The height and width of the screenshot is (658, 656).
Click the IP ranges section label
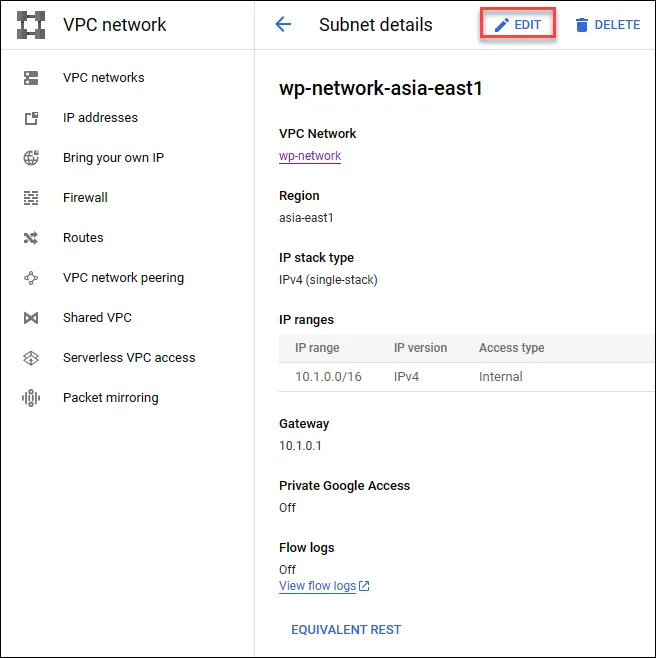coord(306,320)
